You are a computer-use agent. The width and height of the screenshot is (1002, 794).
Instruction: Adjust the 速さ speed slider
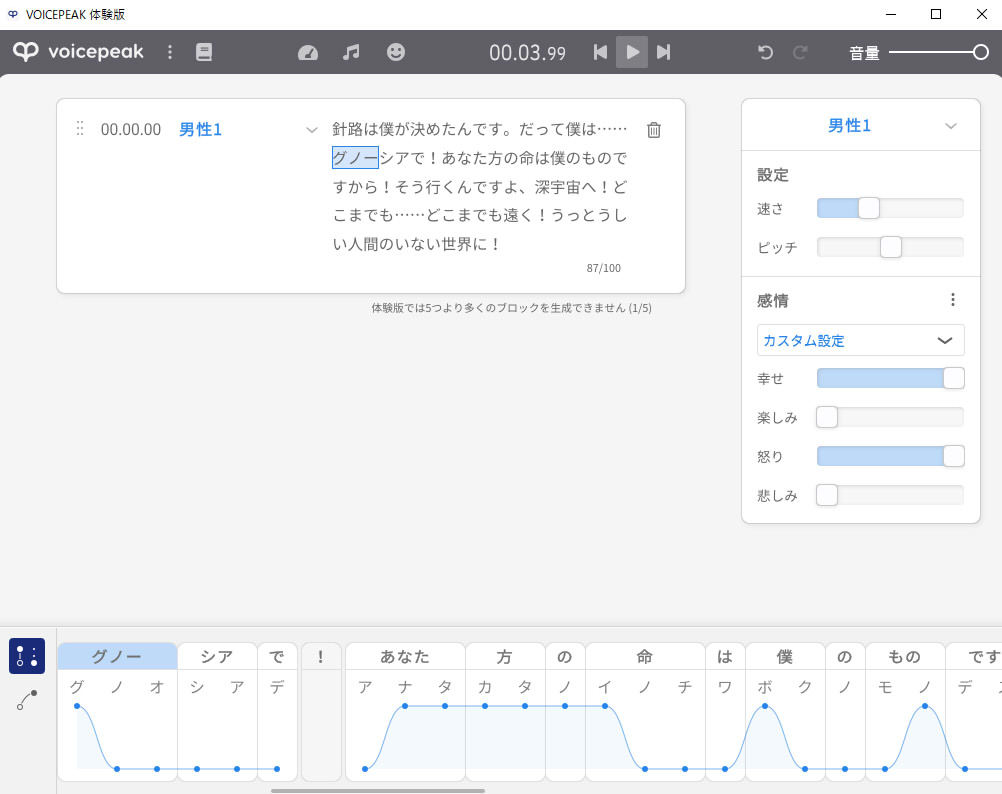890,208
